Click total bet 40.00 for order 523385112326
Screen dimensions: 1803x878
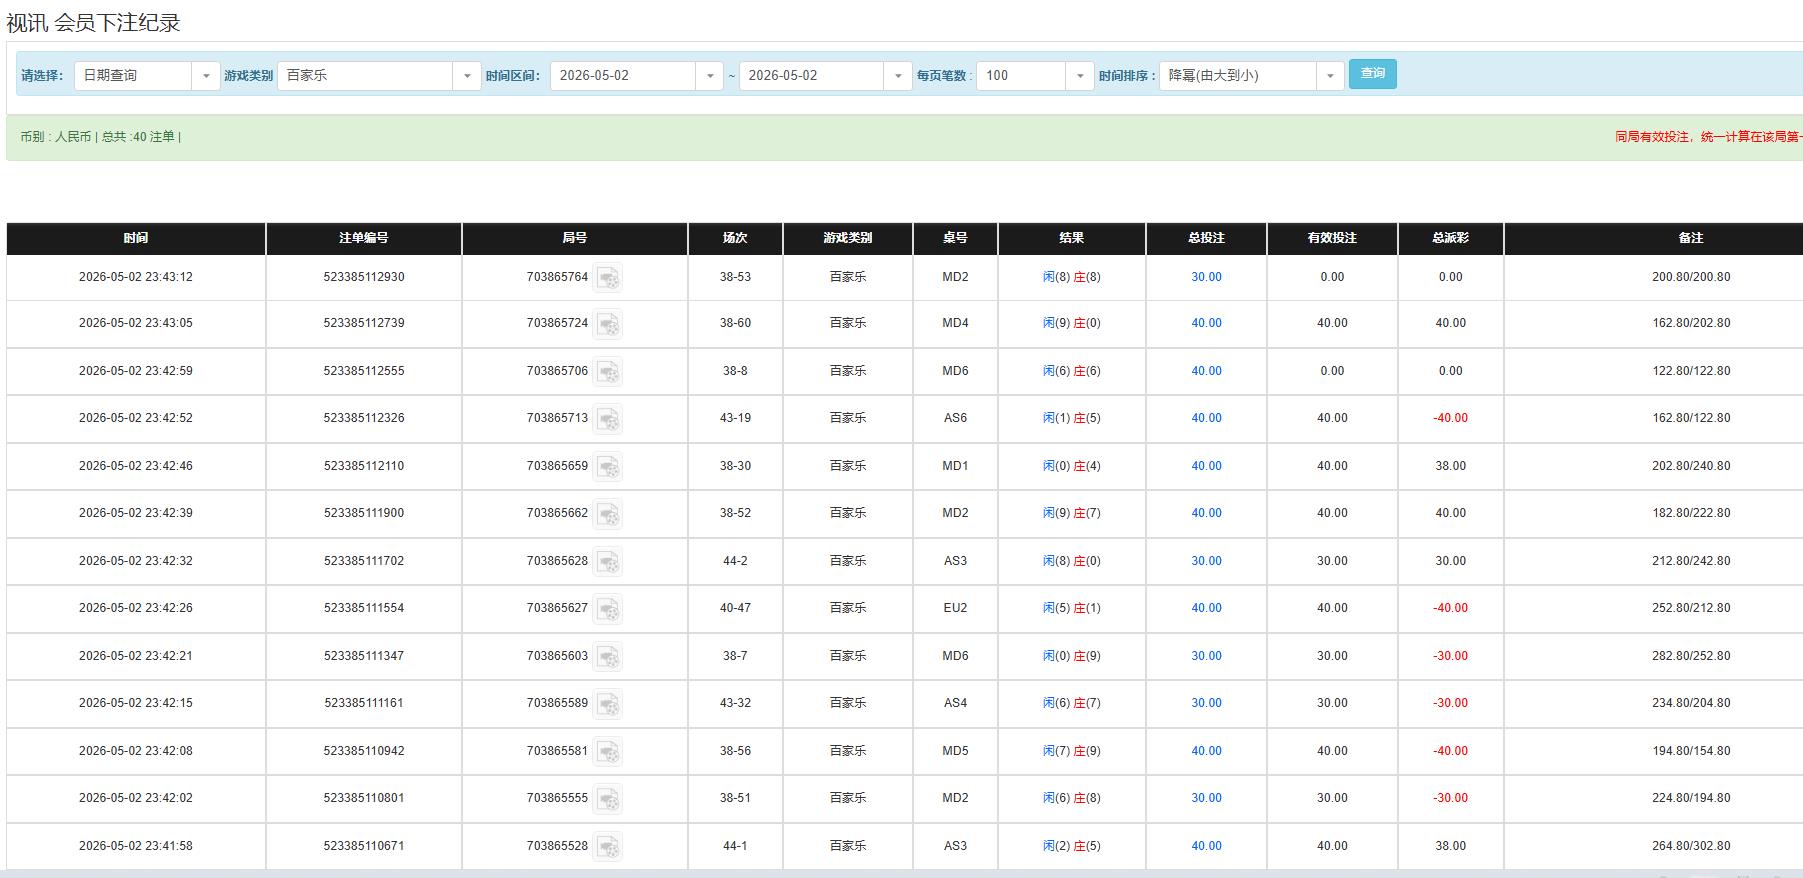click(1206, 418)
